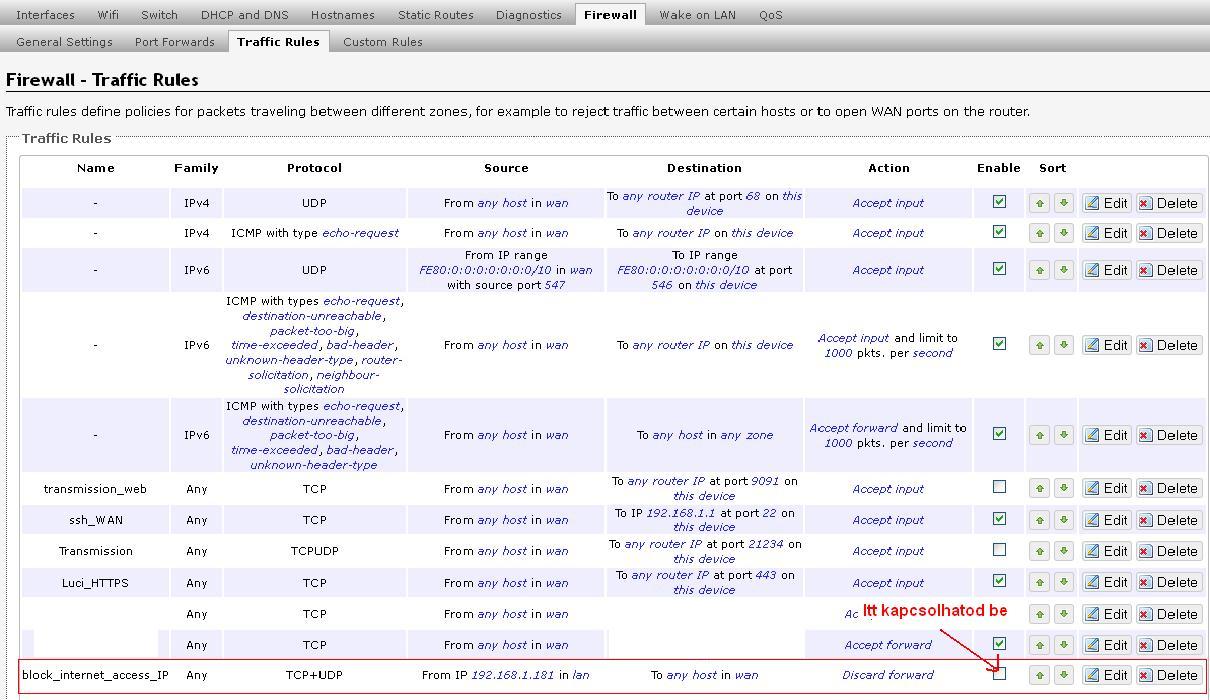1210x700 pixels.
Task: Move IPv6 ICMP Accept input rule up
Action: (x=1039, y=345)
